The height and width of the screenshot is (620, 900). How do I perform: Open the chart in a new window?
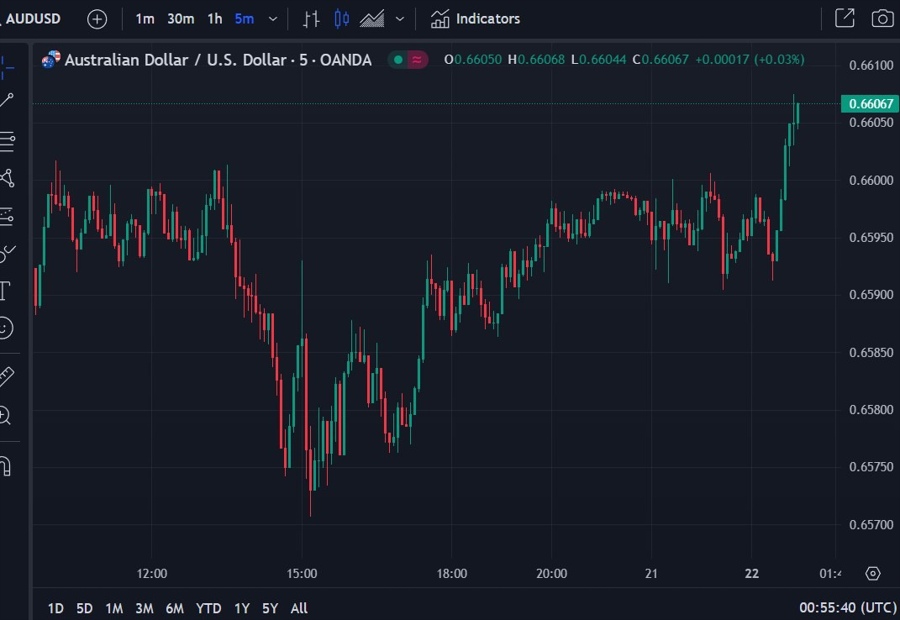844,18
